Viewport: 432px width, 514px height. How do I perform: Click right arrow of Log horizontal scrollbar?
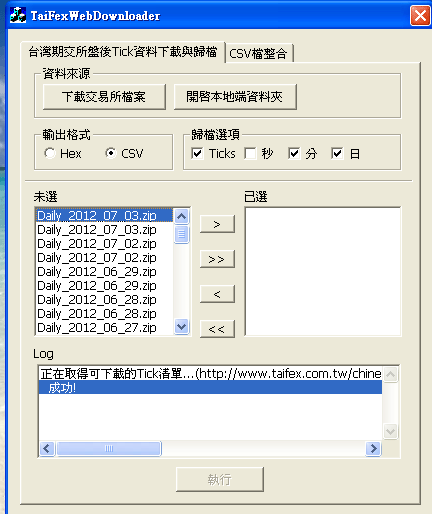[373, 449]
